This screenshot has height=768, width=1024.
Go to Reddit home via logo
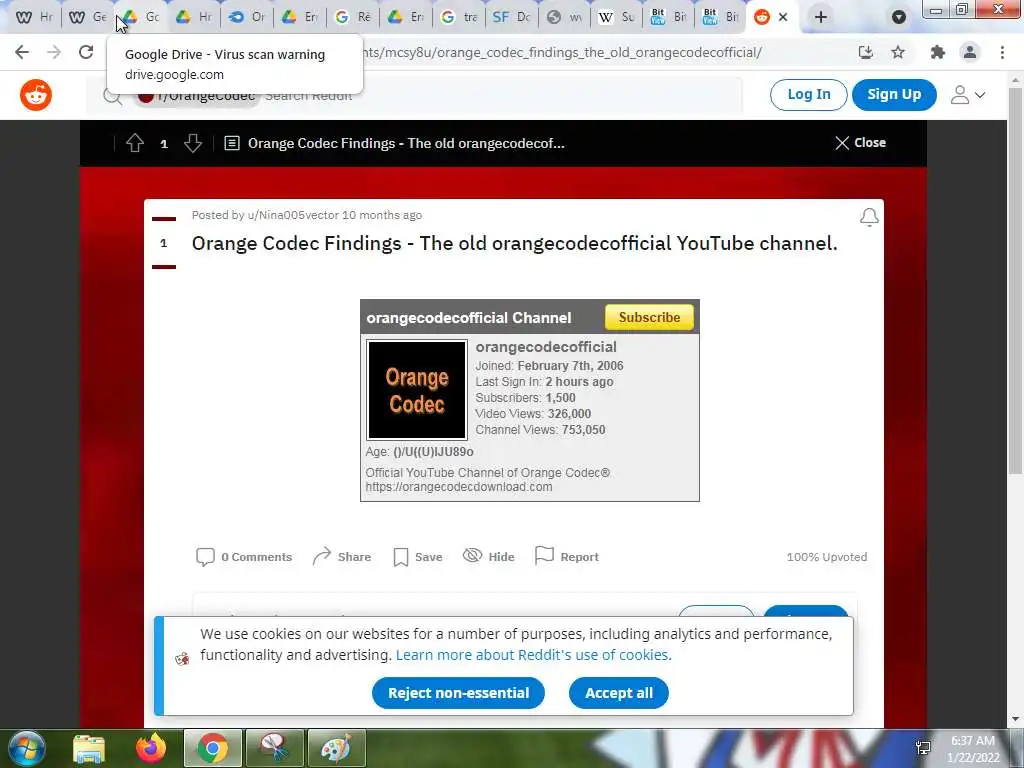coord(36,95)
